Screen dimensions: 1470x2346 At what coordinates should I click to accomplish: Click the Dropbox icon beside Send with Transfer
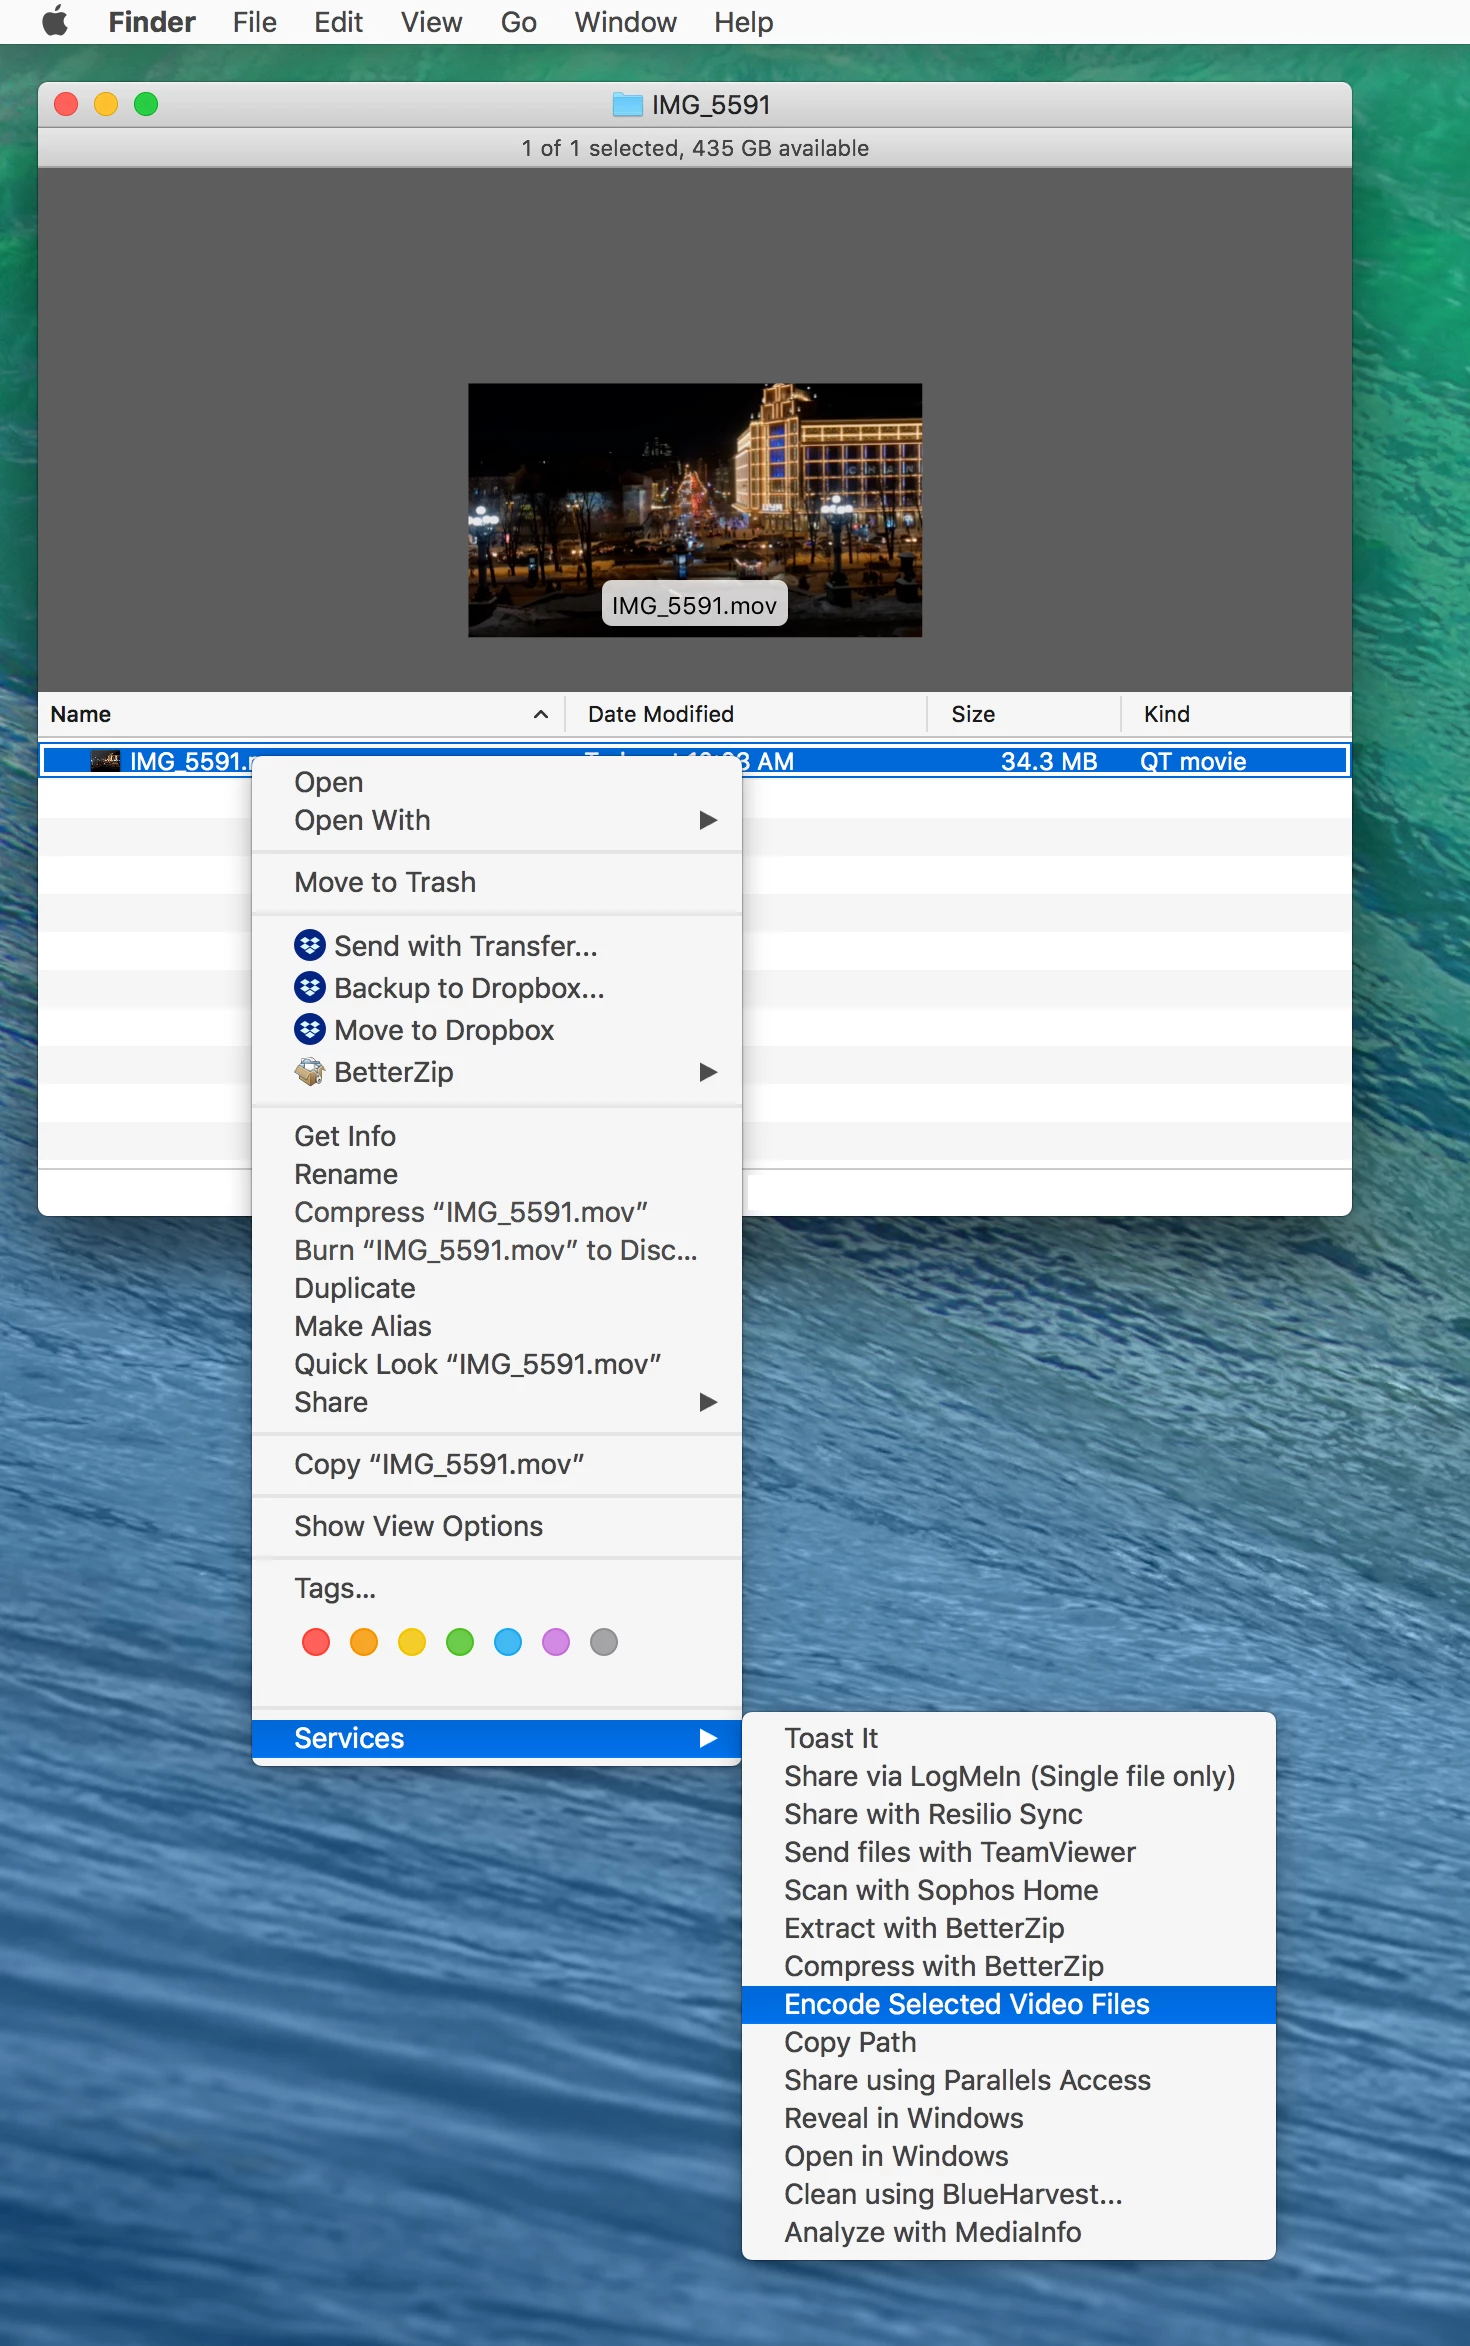coord(310,945)
